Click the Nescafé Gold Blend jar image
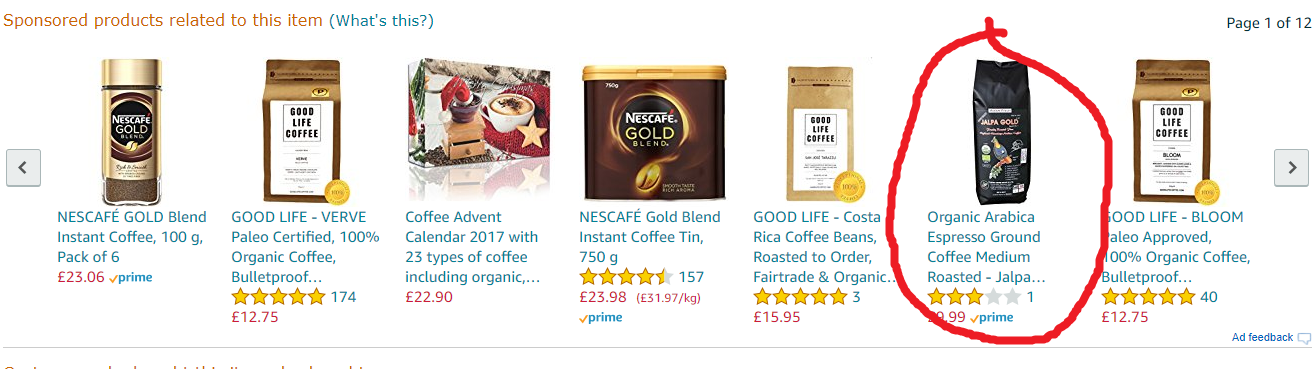Screen dimensions: 1314x369 click(x=132, y=130)
